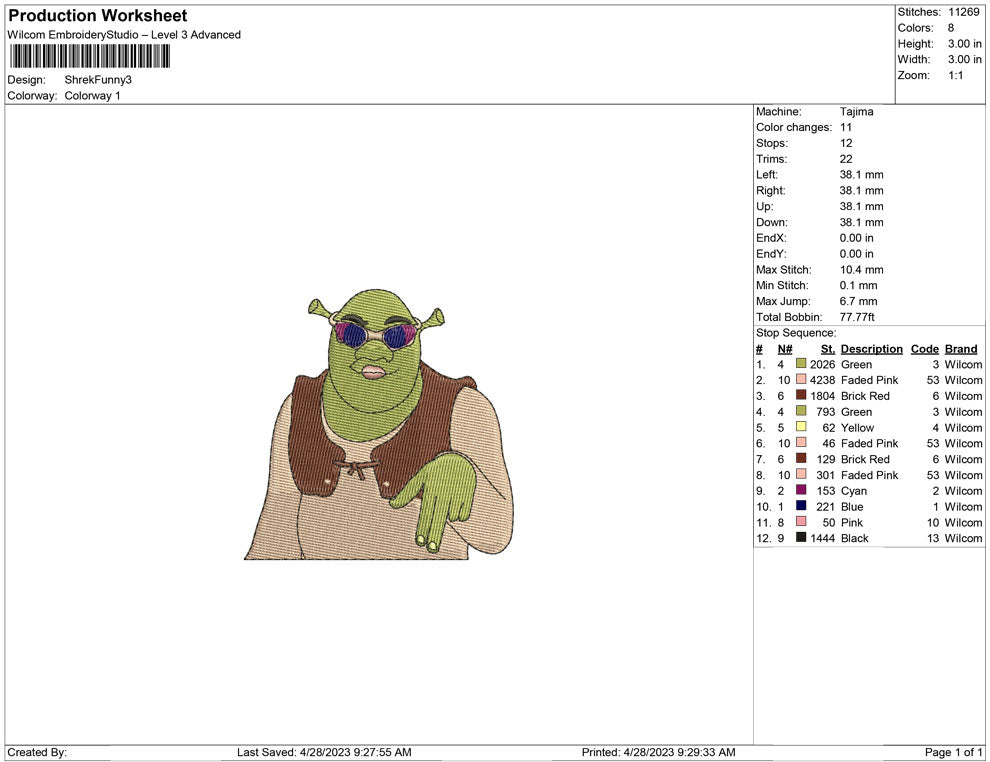The width and height of the screenshot is (990, 762).
Task: Click the colorway value 'Colorway 1'
Action: tap(92, 96)
